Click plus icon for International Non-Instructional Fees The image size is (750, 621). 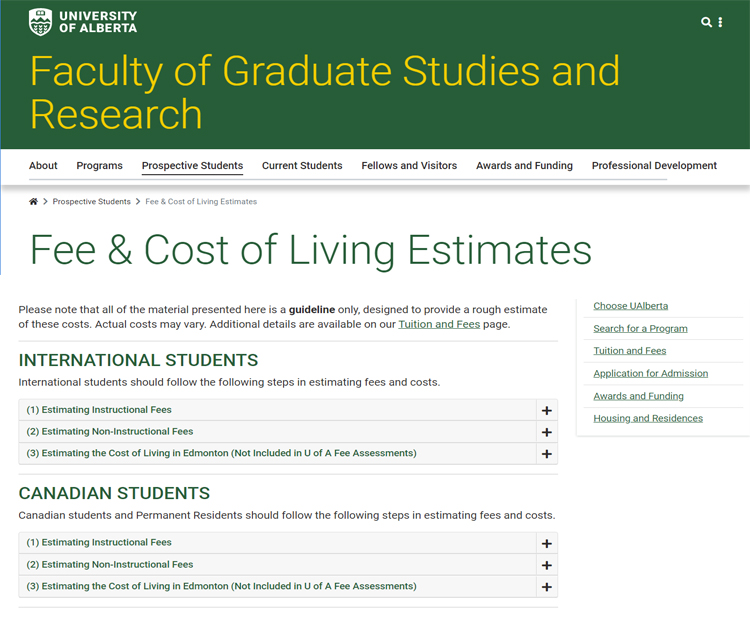tap(547, 432)
